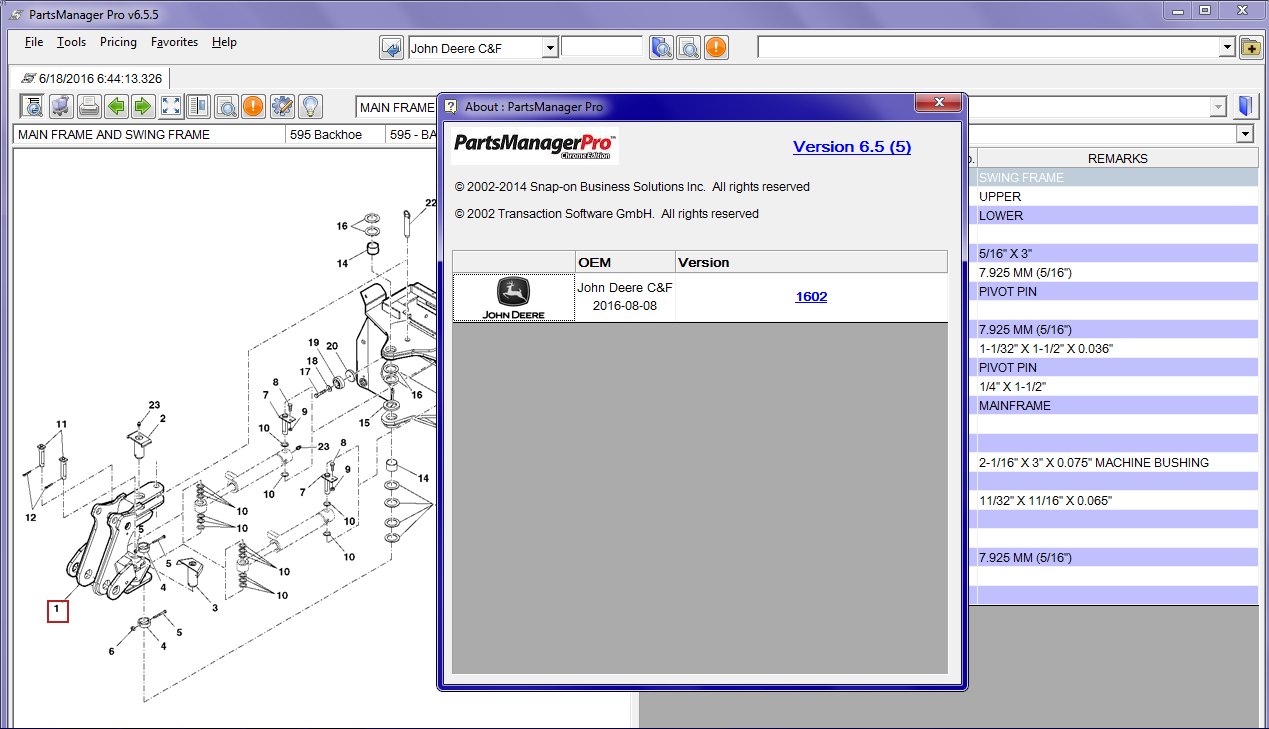Click the orange alert icon in second toolbar
Screen dimensions: 1269x729
pyautogui.click(x=253, y=106)
